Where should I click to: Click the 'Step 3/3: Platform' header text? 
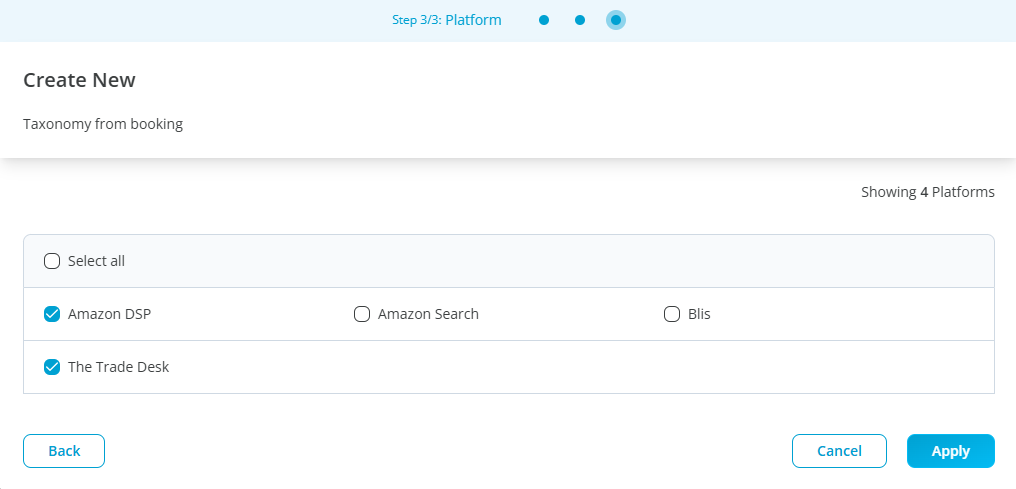coord(446,20)
